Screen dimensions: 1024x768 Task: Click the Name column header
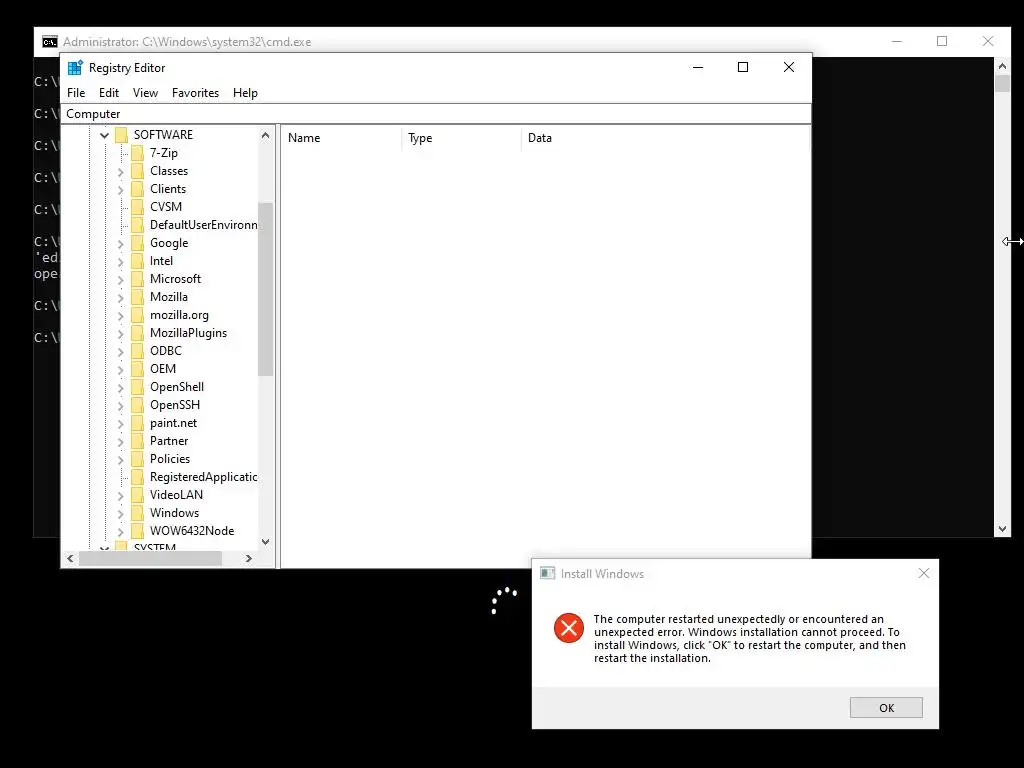[341, 138]
